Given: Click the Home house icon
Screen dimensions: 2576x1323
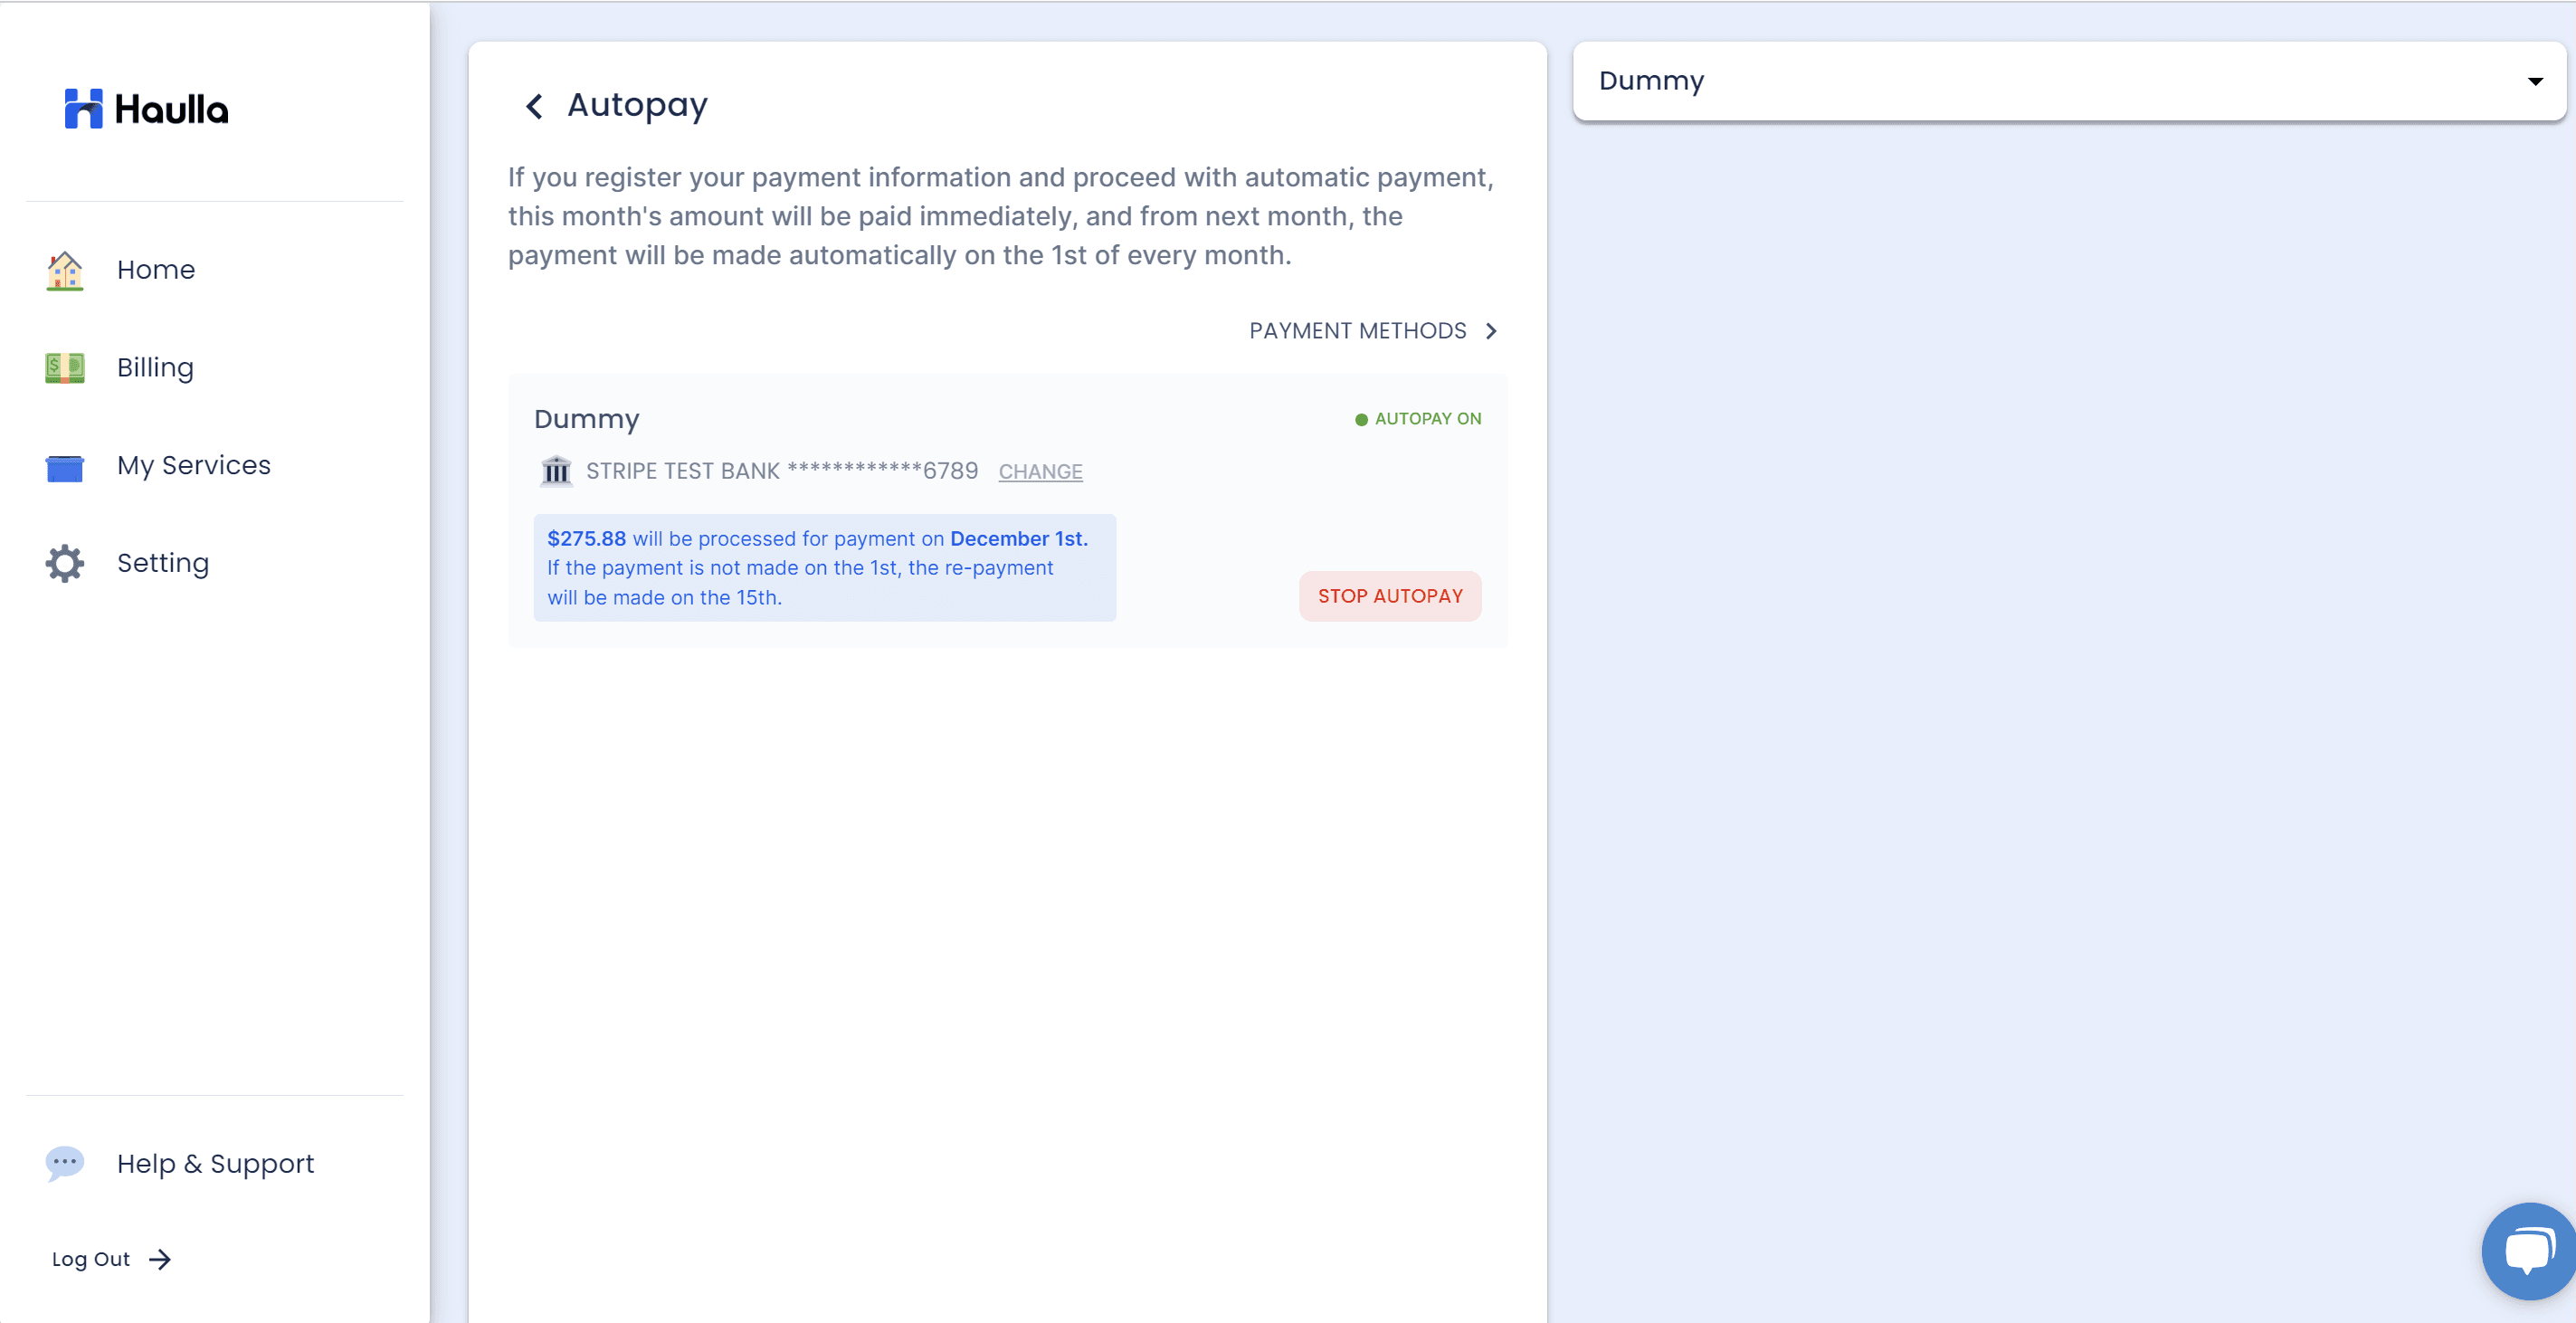Looking at the screenshot, I should (x=65, y=270).
